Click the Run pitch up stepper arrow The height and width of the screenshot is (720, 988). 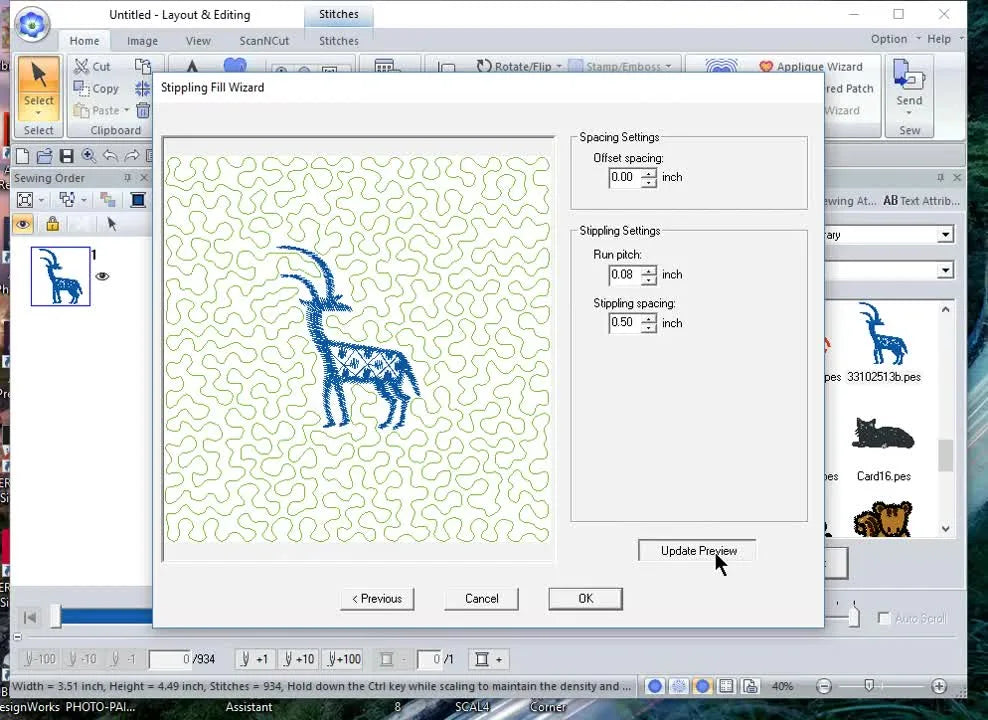pos(649,271)
